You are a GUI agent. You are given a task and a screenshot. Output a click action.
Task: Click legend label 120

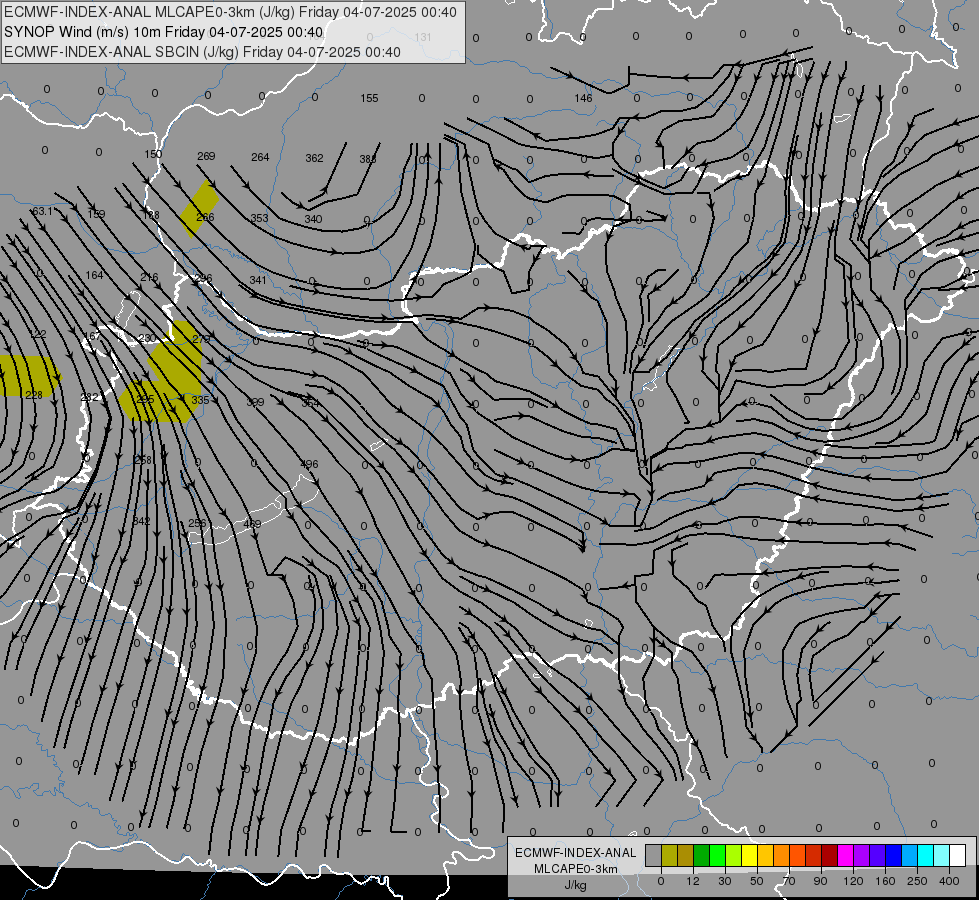click(853, 881)
